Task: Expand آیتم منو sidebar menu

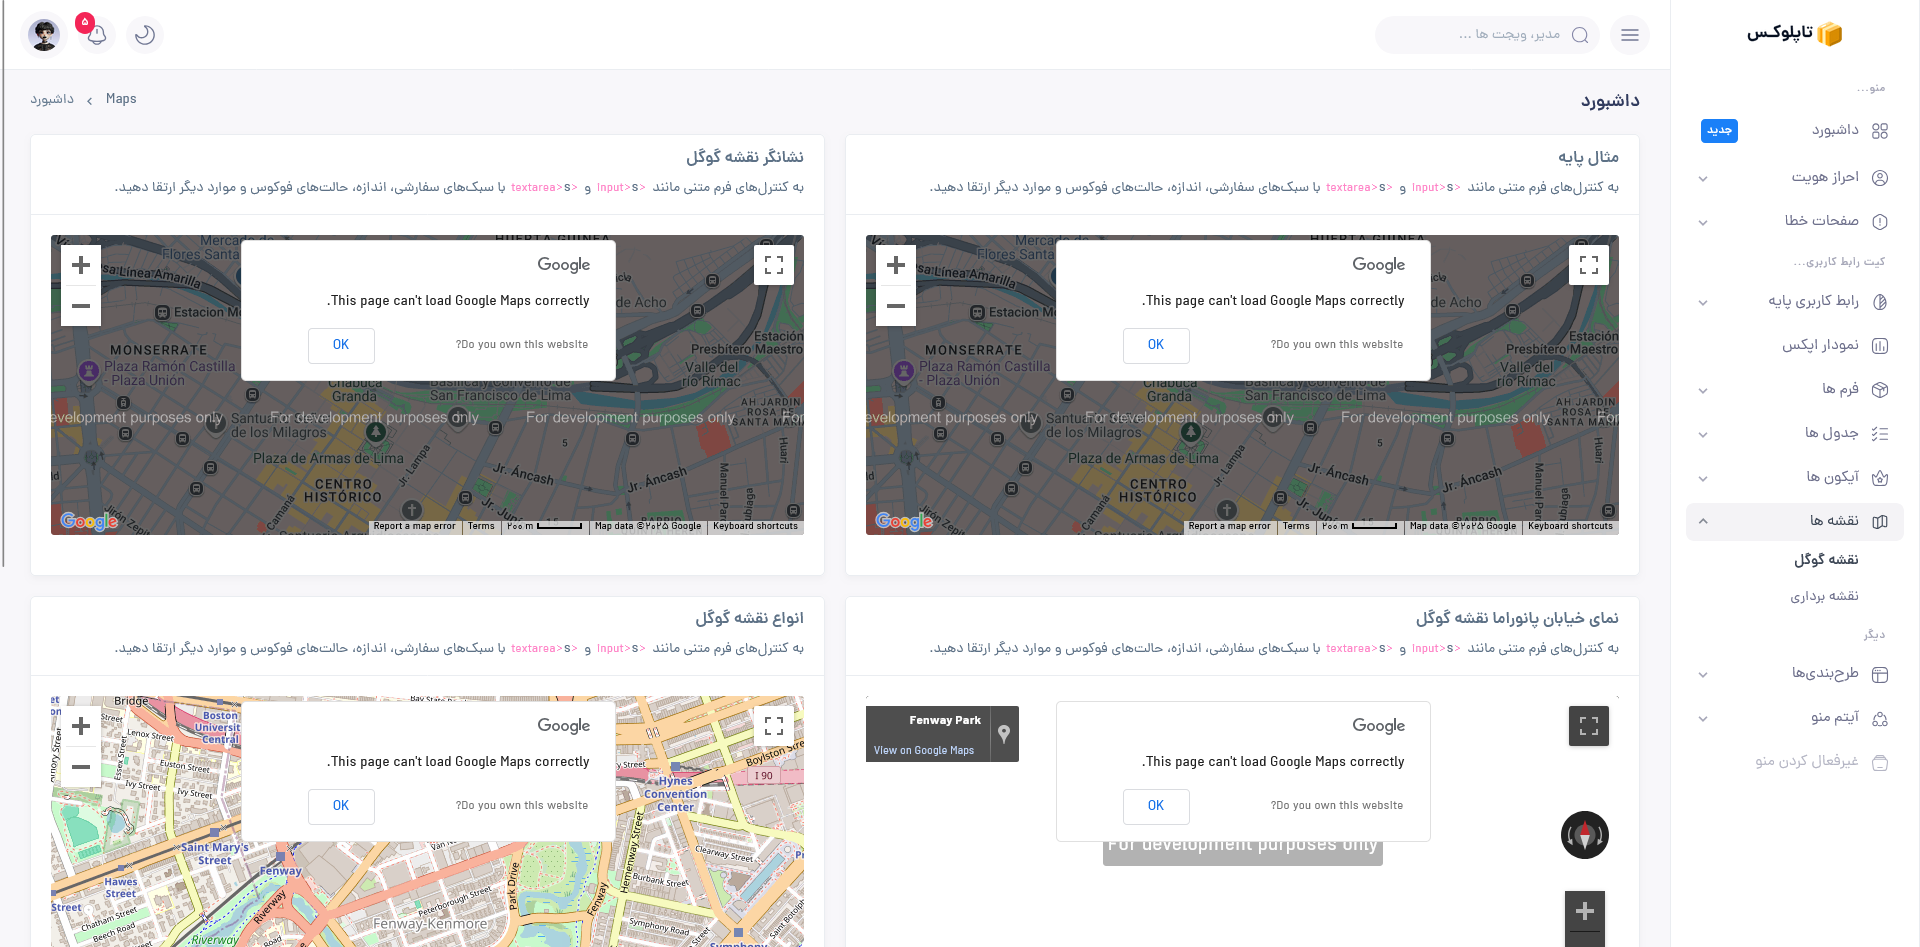Action: [x=1795, y=718]
